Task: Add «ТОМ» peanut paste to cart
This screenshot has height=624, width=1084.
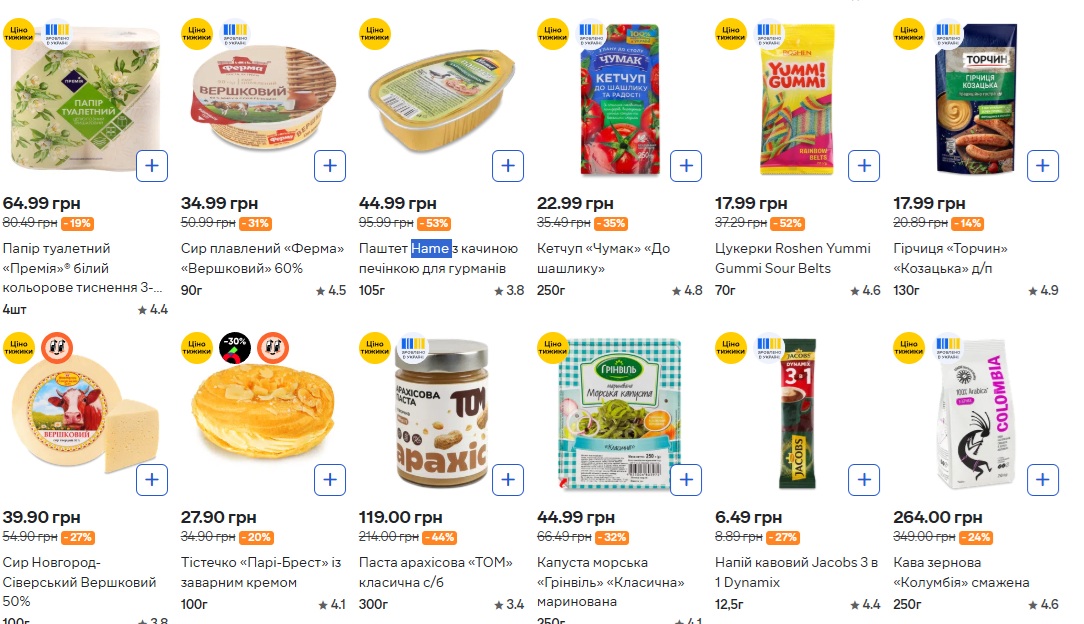Action: [x=508, y=480]
